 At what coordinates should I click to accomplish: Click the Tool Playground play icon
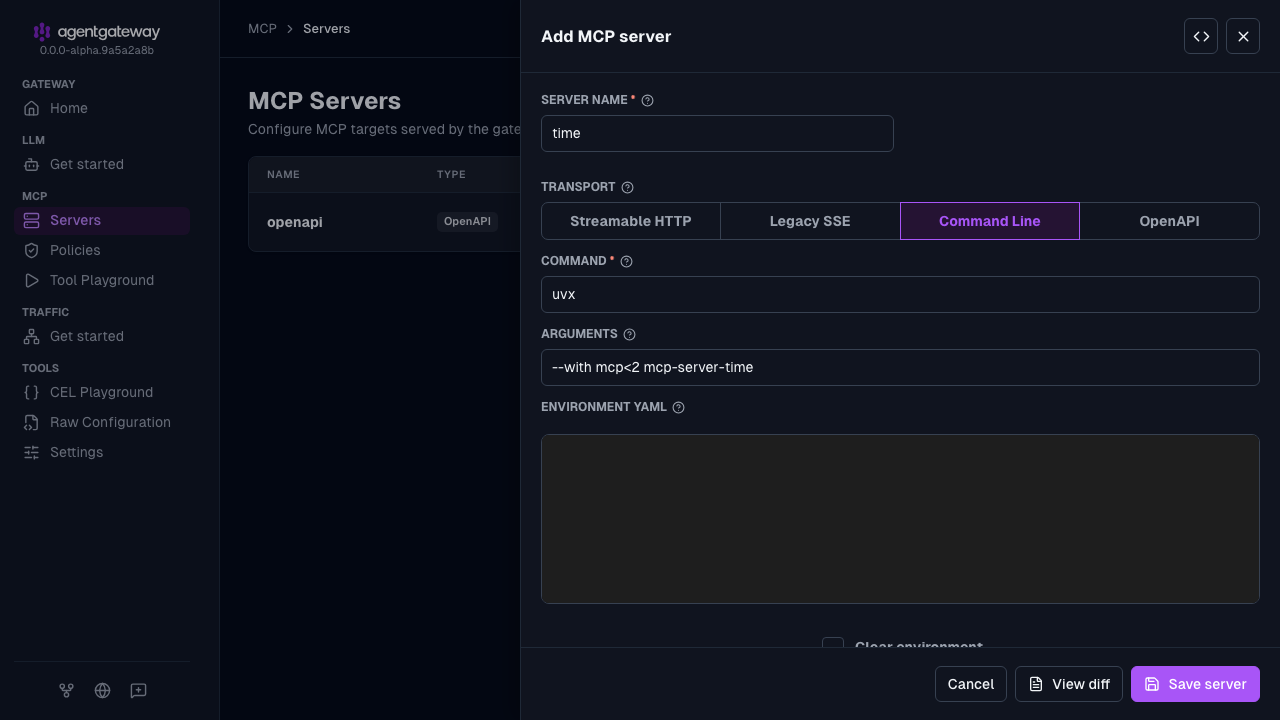[x=32, y=280]
